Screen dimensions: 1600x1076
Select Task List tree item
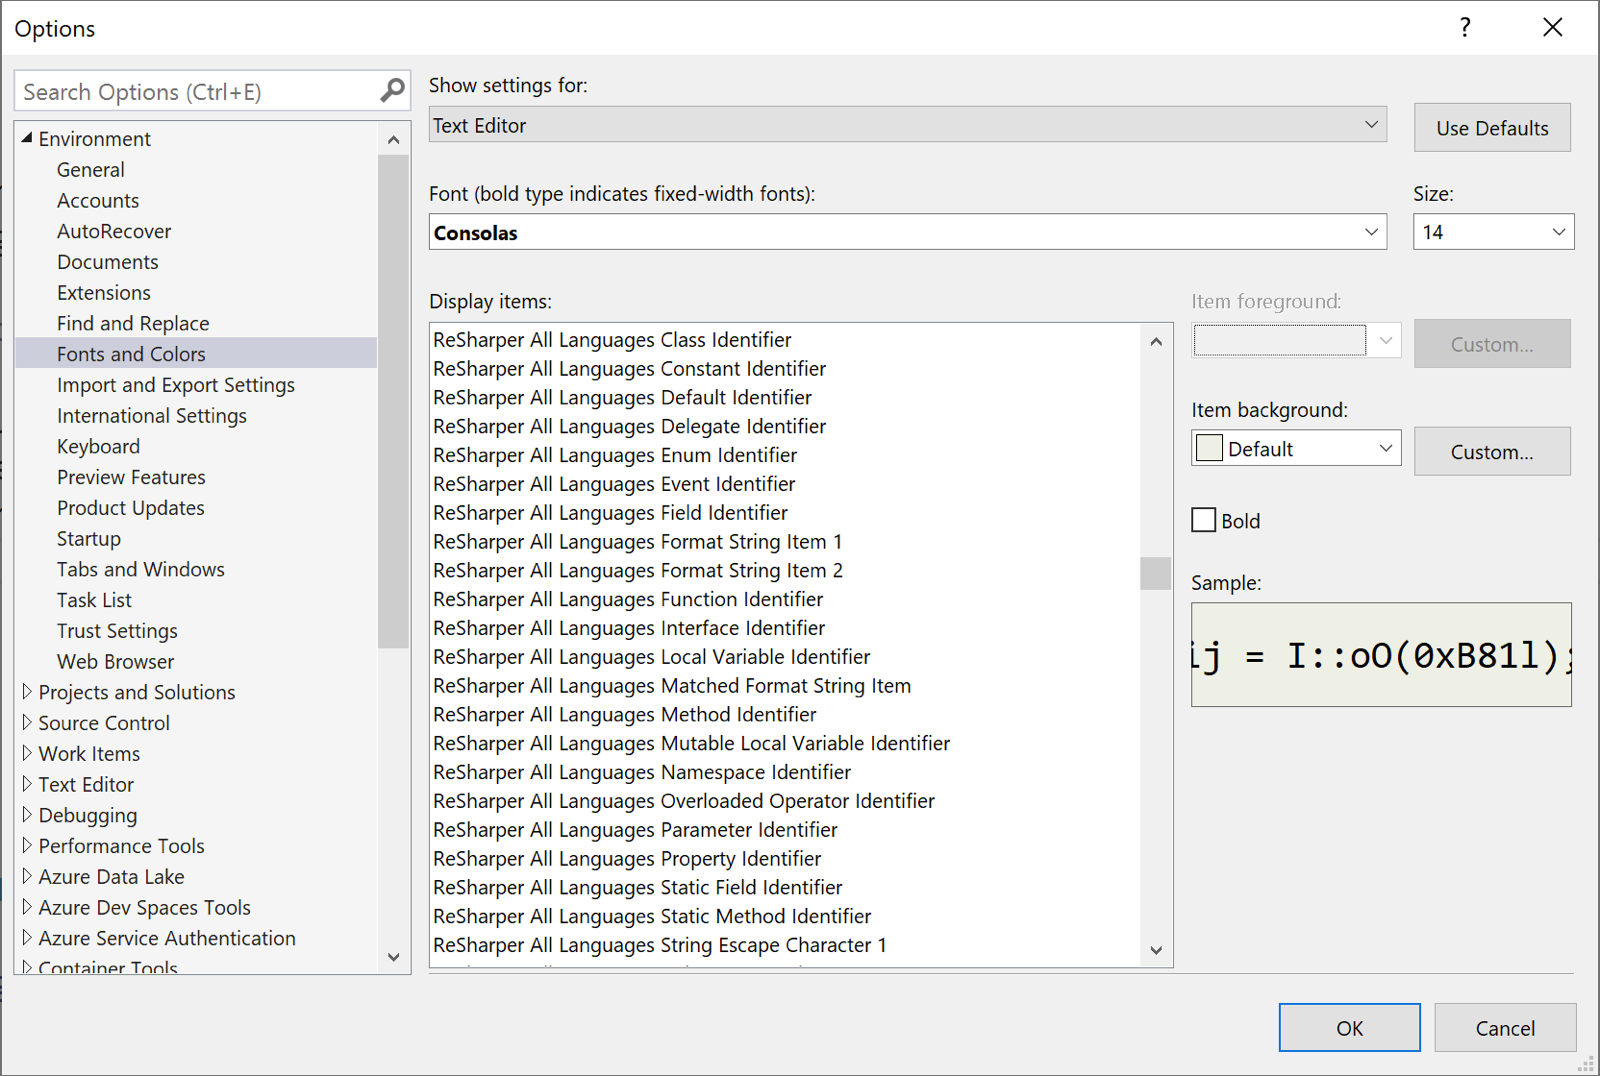[94, 600]
